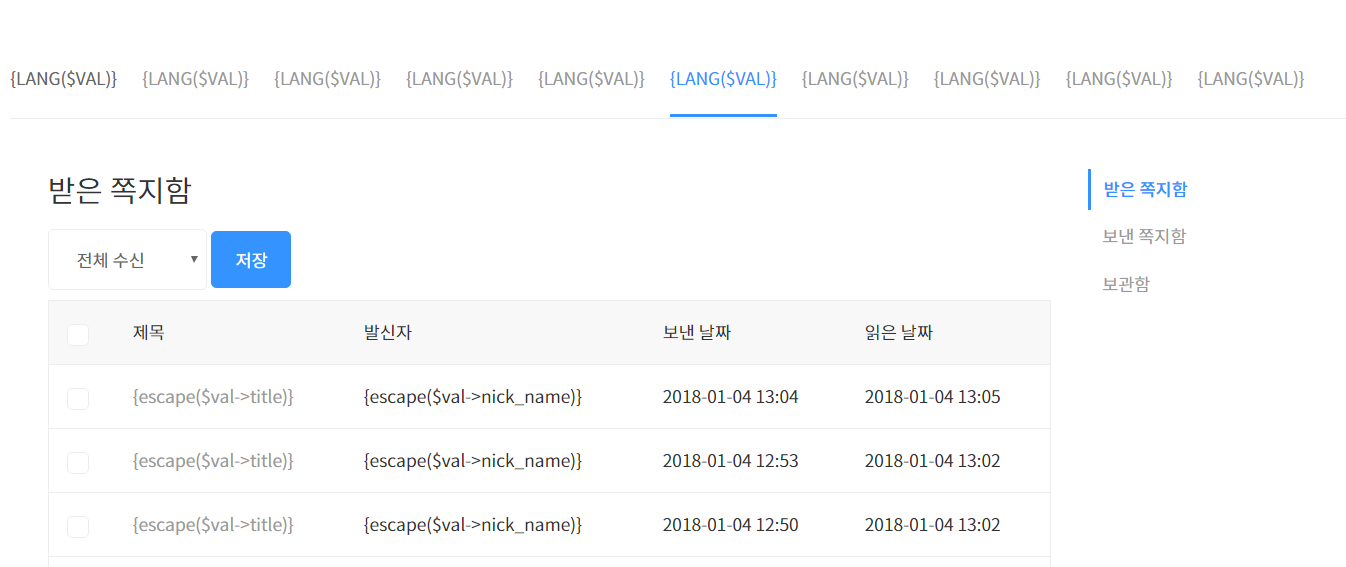Select the second tab in top navigation
Screen dimensions: 1346x567
pos(195,79)
